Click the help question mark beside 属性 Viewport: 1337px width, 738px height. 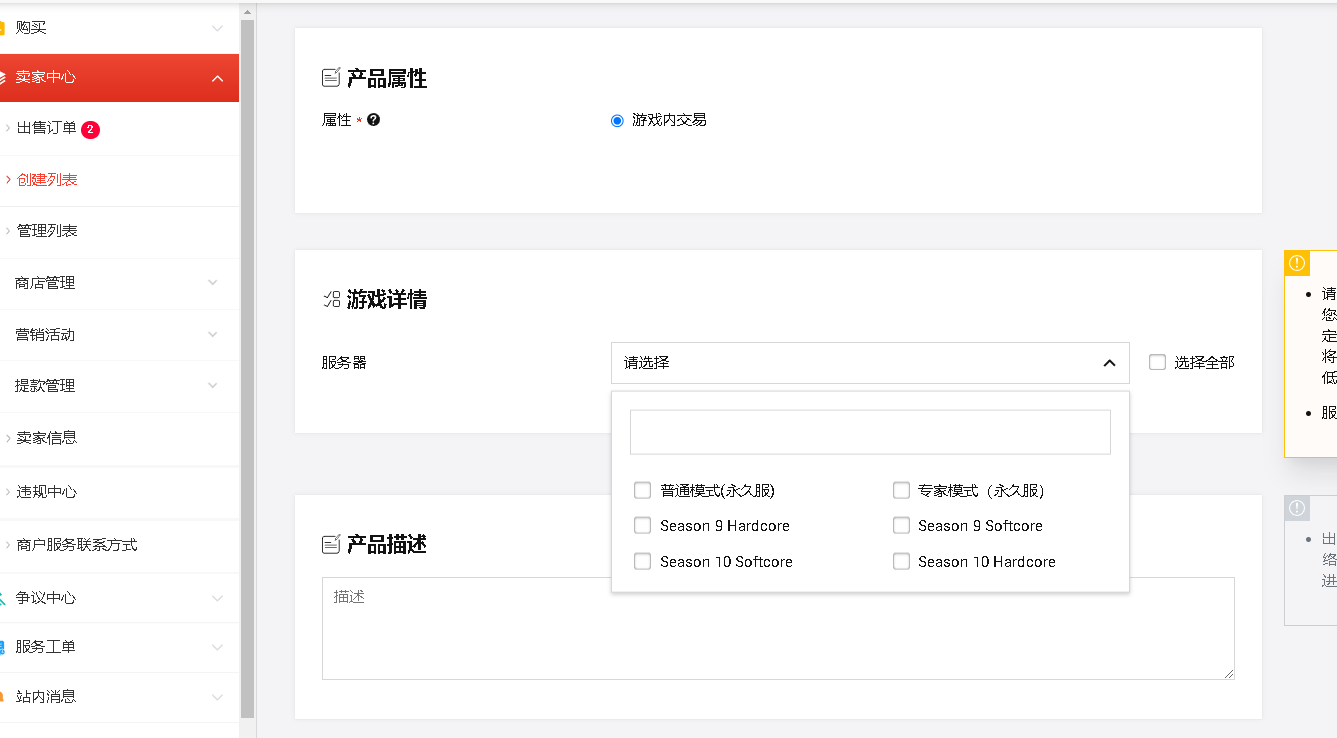point(374,120)
